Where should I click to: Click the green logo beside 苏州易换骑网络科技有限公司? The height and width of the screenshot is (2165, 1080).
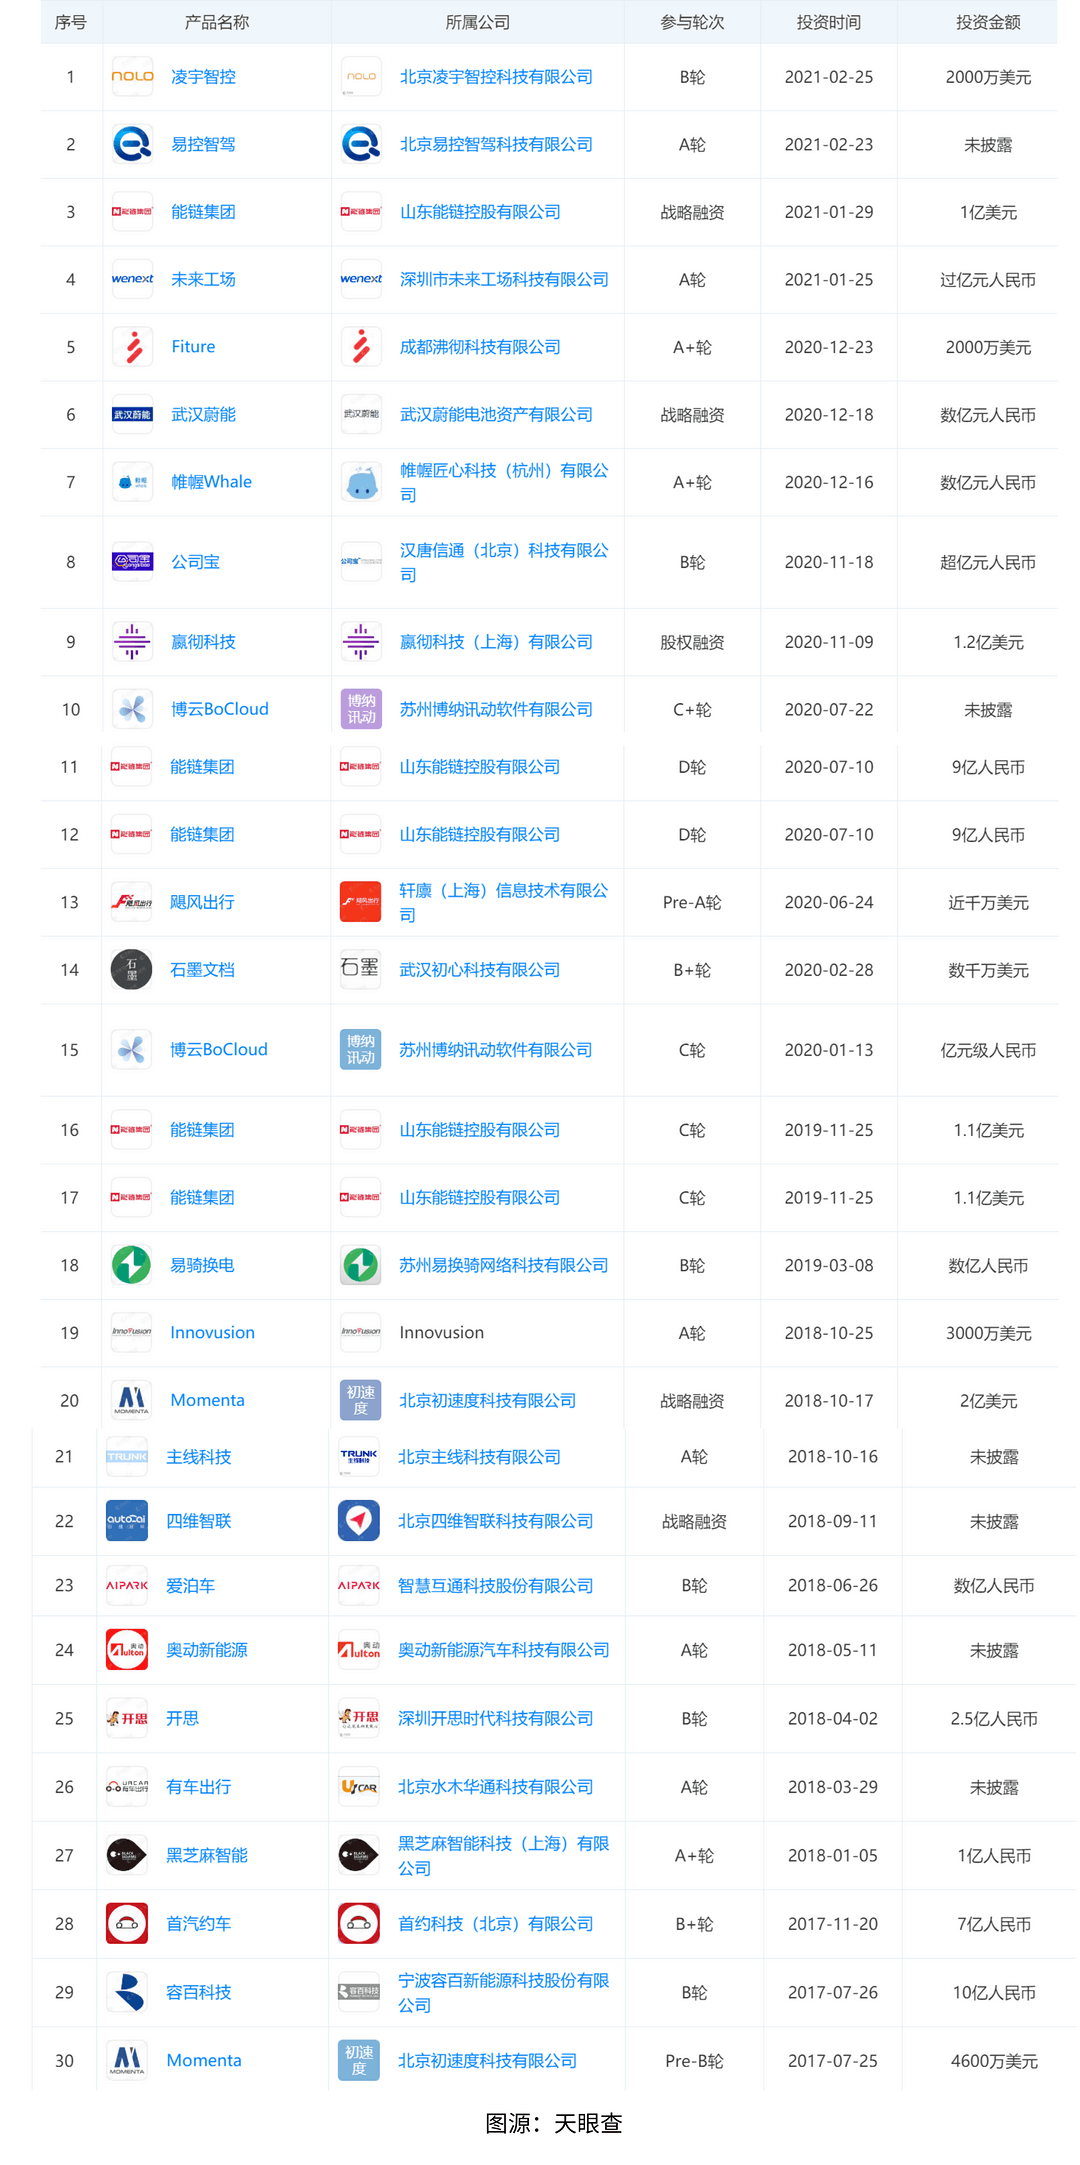point(360,1265)
